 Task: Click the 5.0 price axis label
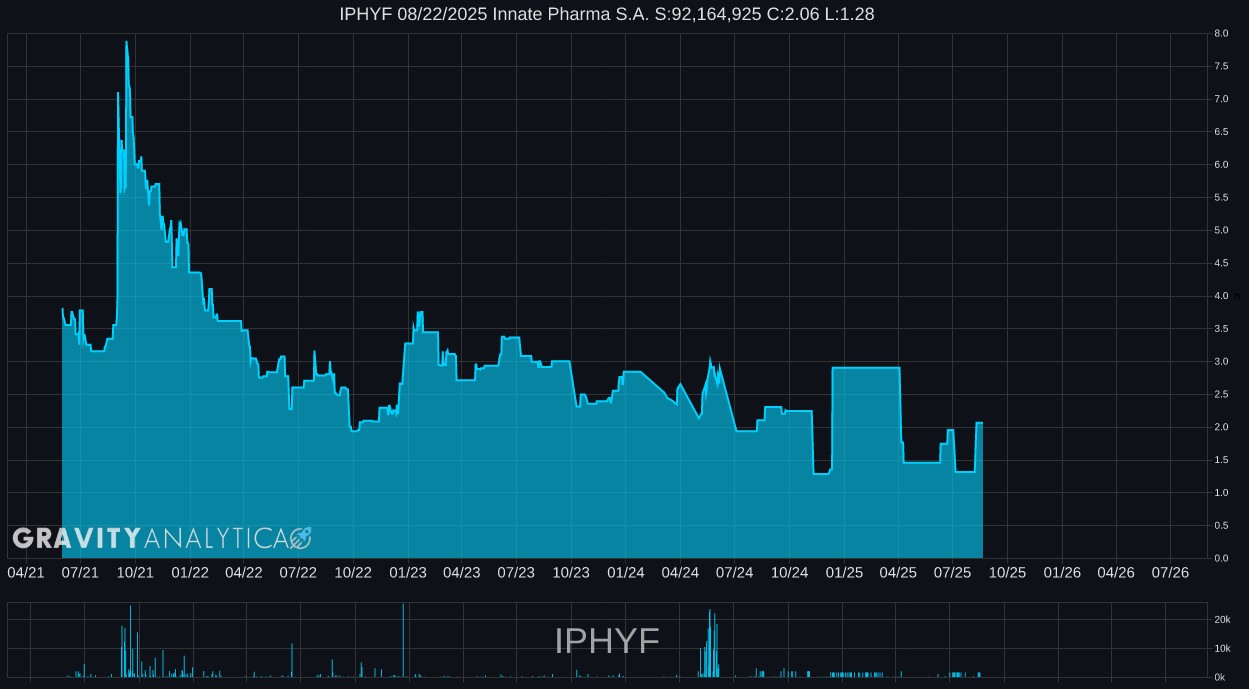(1221, 230)
